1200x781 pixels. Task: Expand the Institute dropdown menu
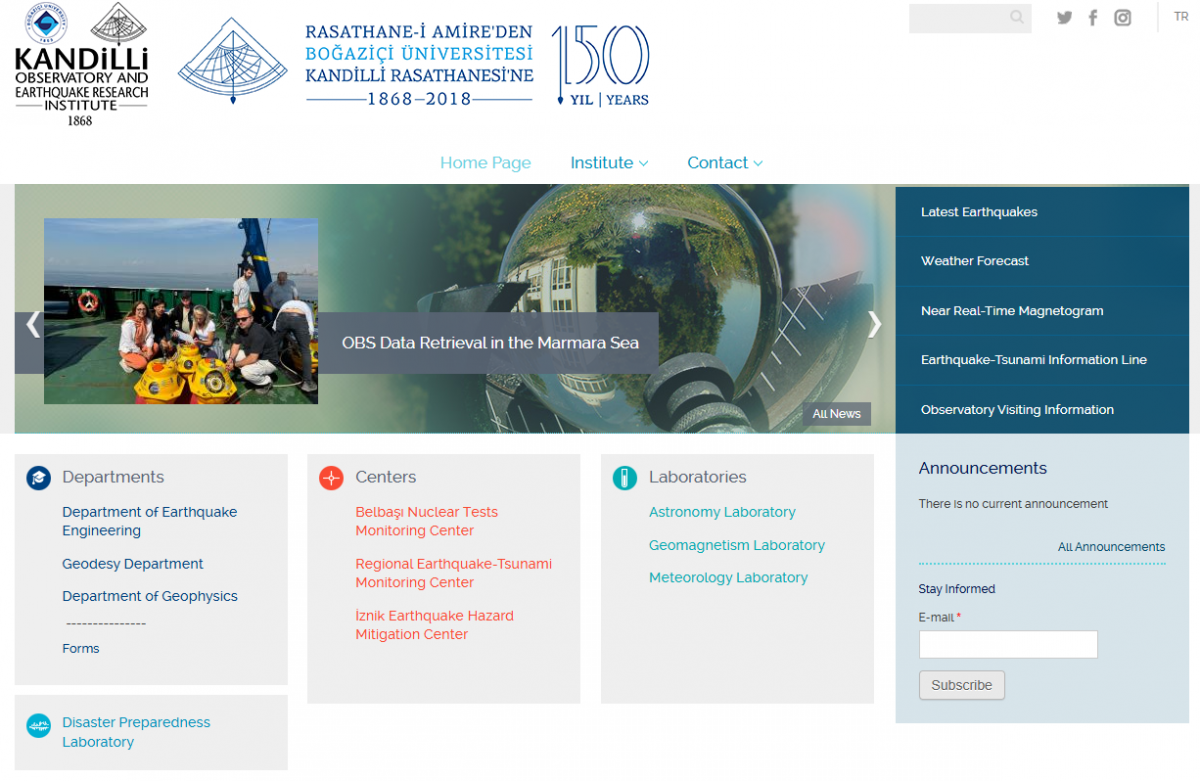(x=608, y=163)
